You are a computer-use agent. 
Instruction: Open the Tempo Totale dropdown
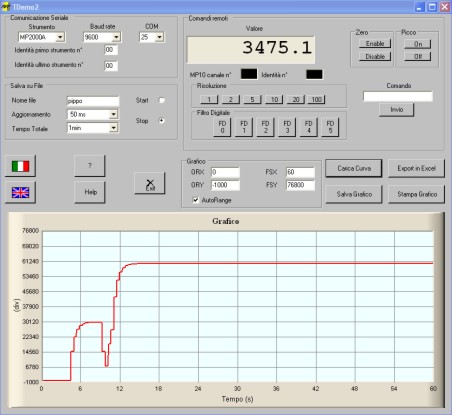[114, 128]
